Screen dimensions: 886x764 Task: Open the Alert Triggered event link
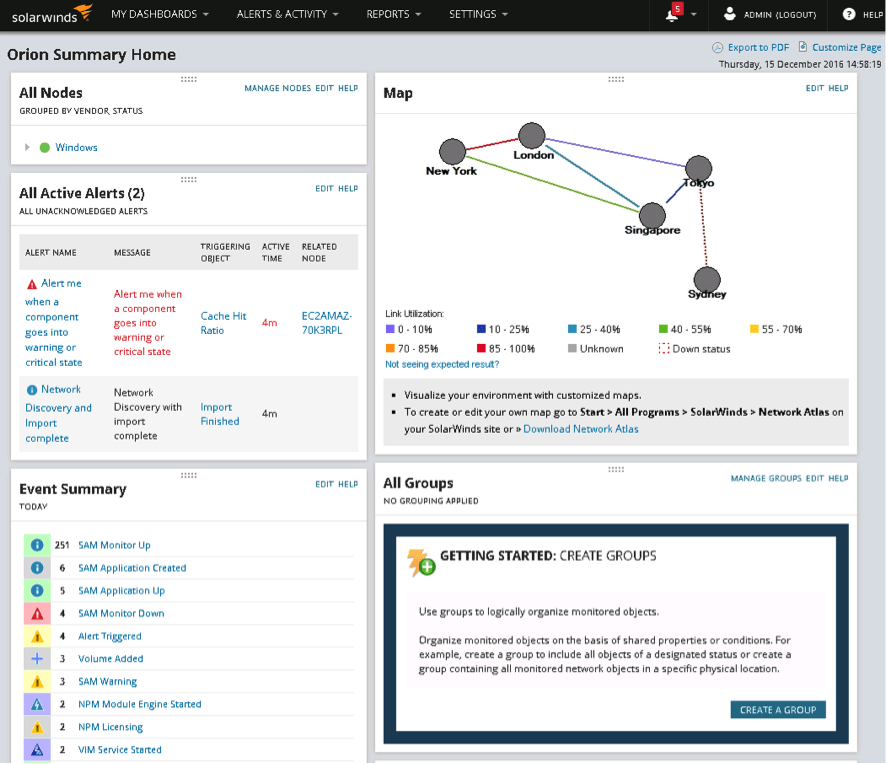[x=110, y=636]
